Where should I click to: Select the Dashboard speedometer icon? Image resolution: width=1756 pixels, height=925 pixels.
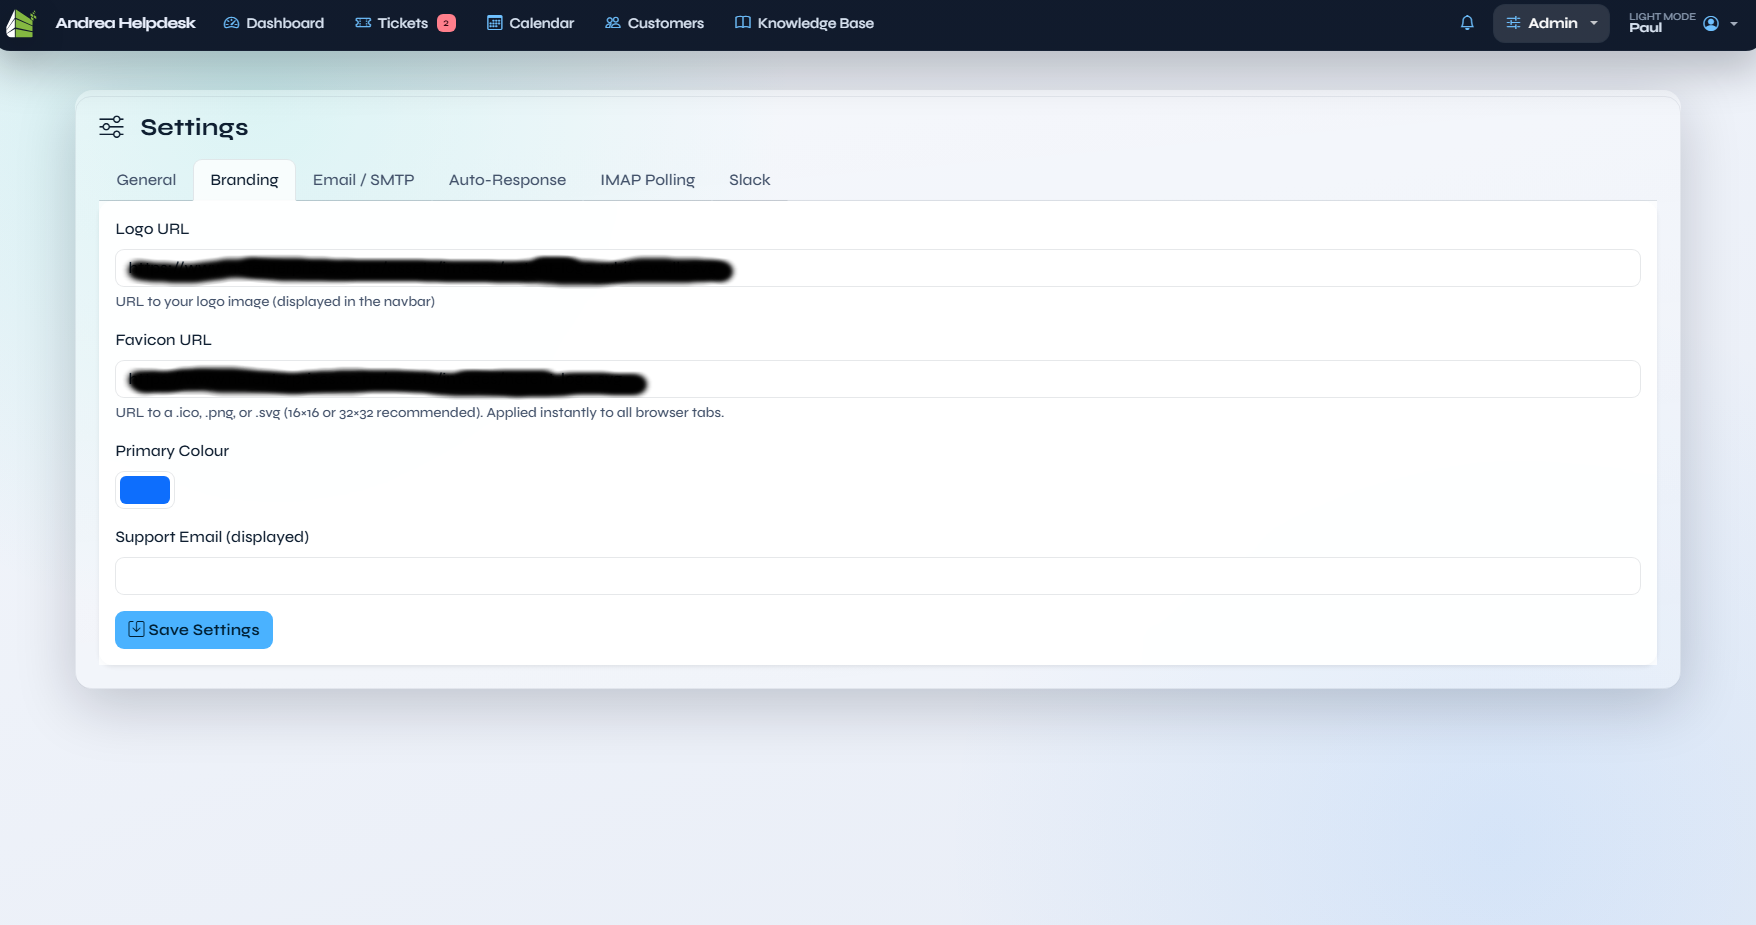click(x=230, y=22)
